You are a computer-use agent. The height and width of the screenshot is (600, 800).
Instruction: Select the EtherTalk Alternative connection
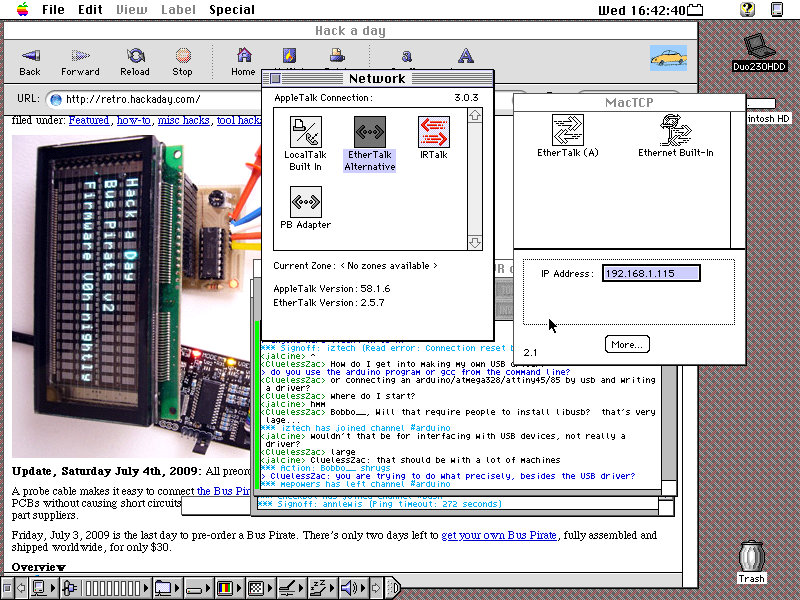pos(369,143)
